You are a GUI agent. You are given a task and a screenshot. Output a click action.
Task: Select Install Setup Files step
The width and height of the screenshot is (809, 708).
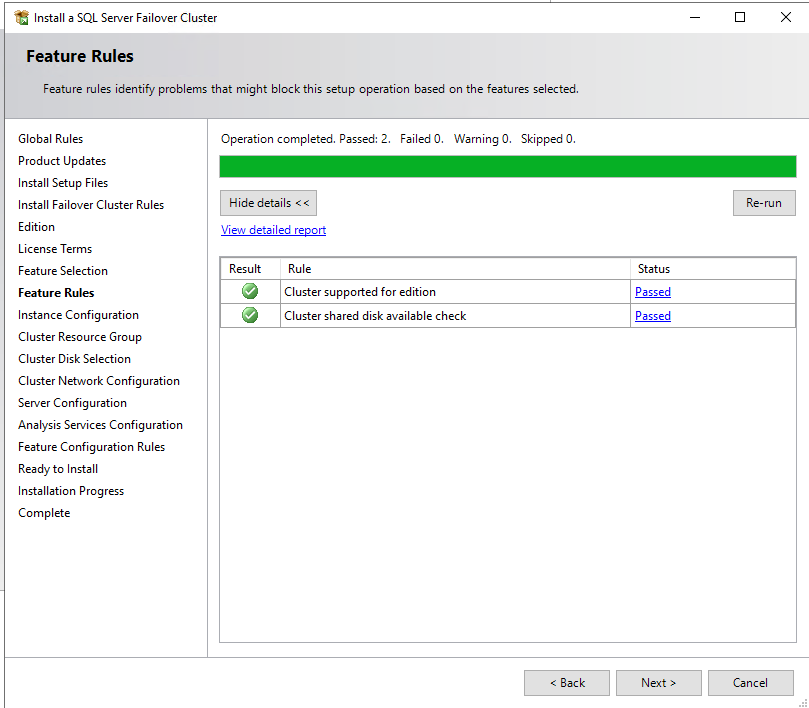point(63,183)
